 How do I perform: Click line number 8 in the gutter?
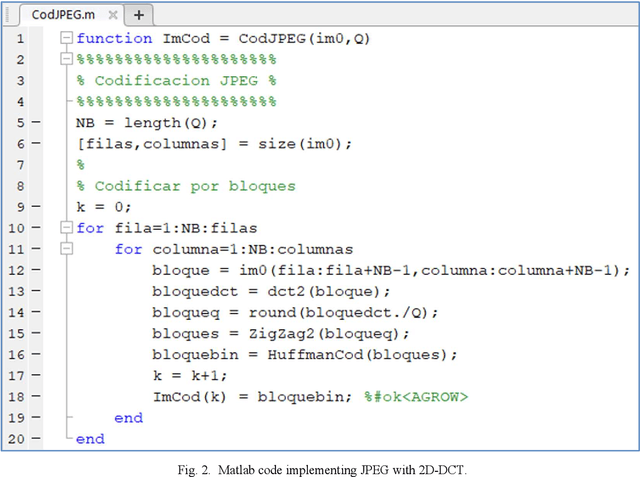(20, 186)
